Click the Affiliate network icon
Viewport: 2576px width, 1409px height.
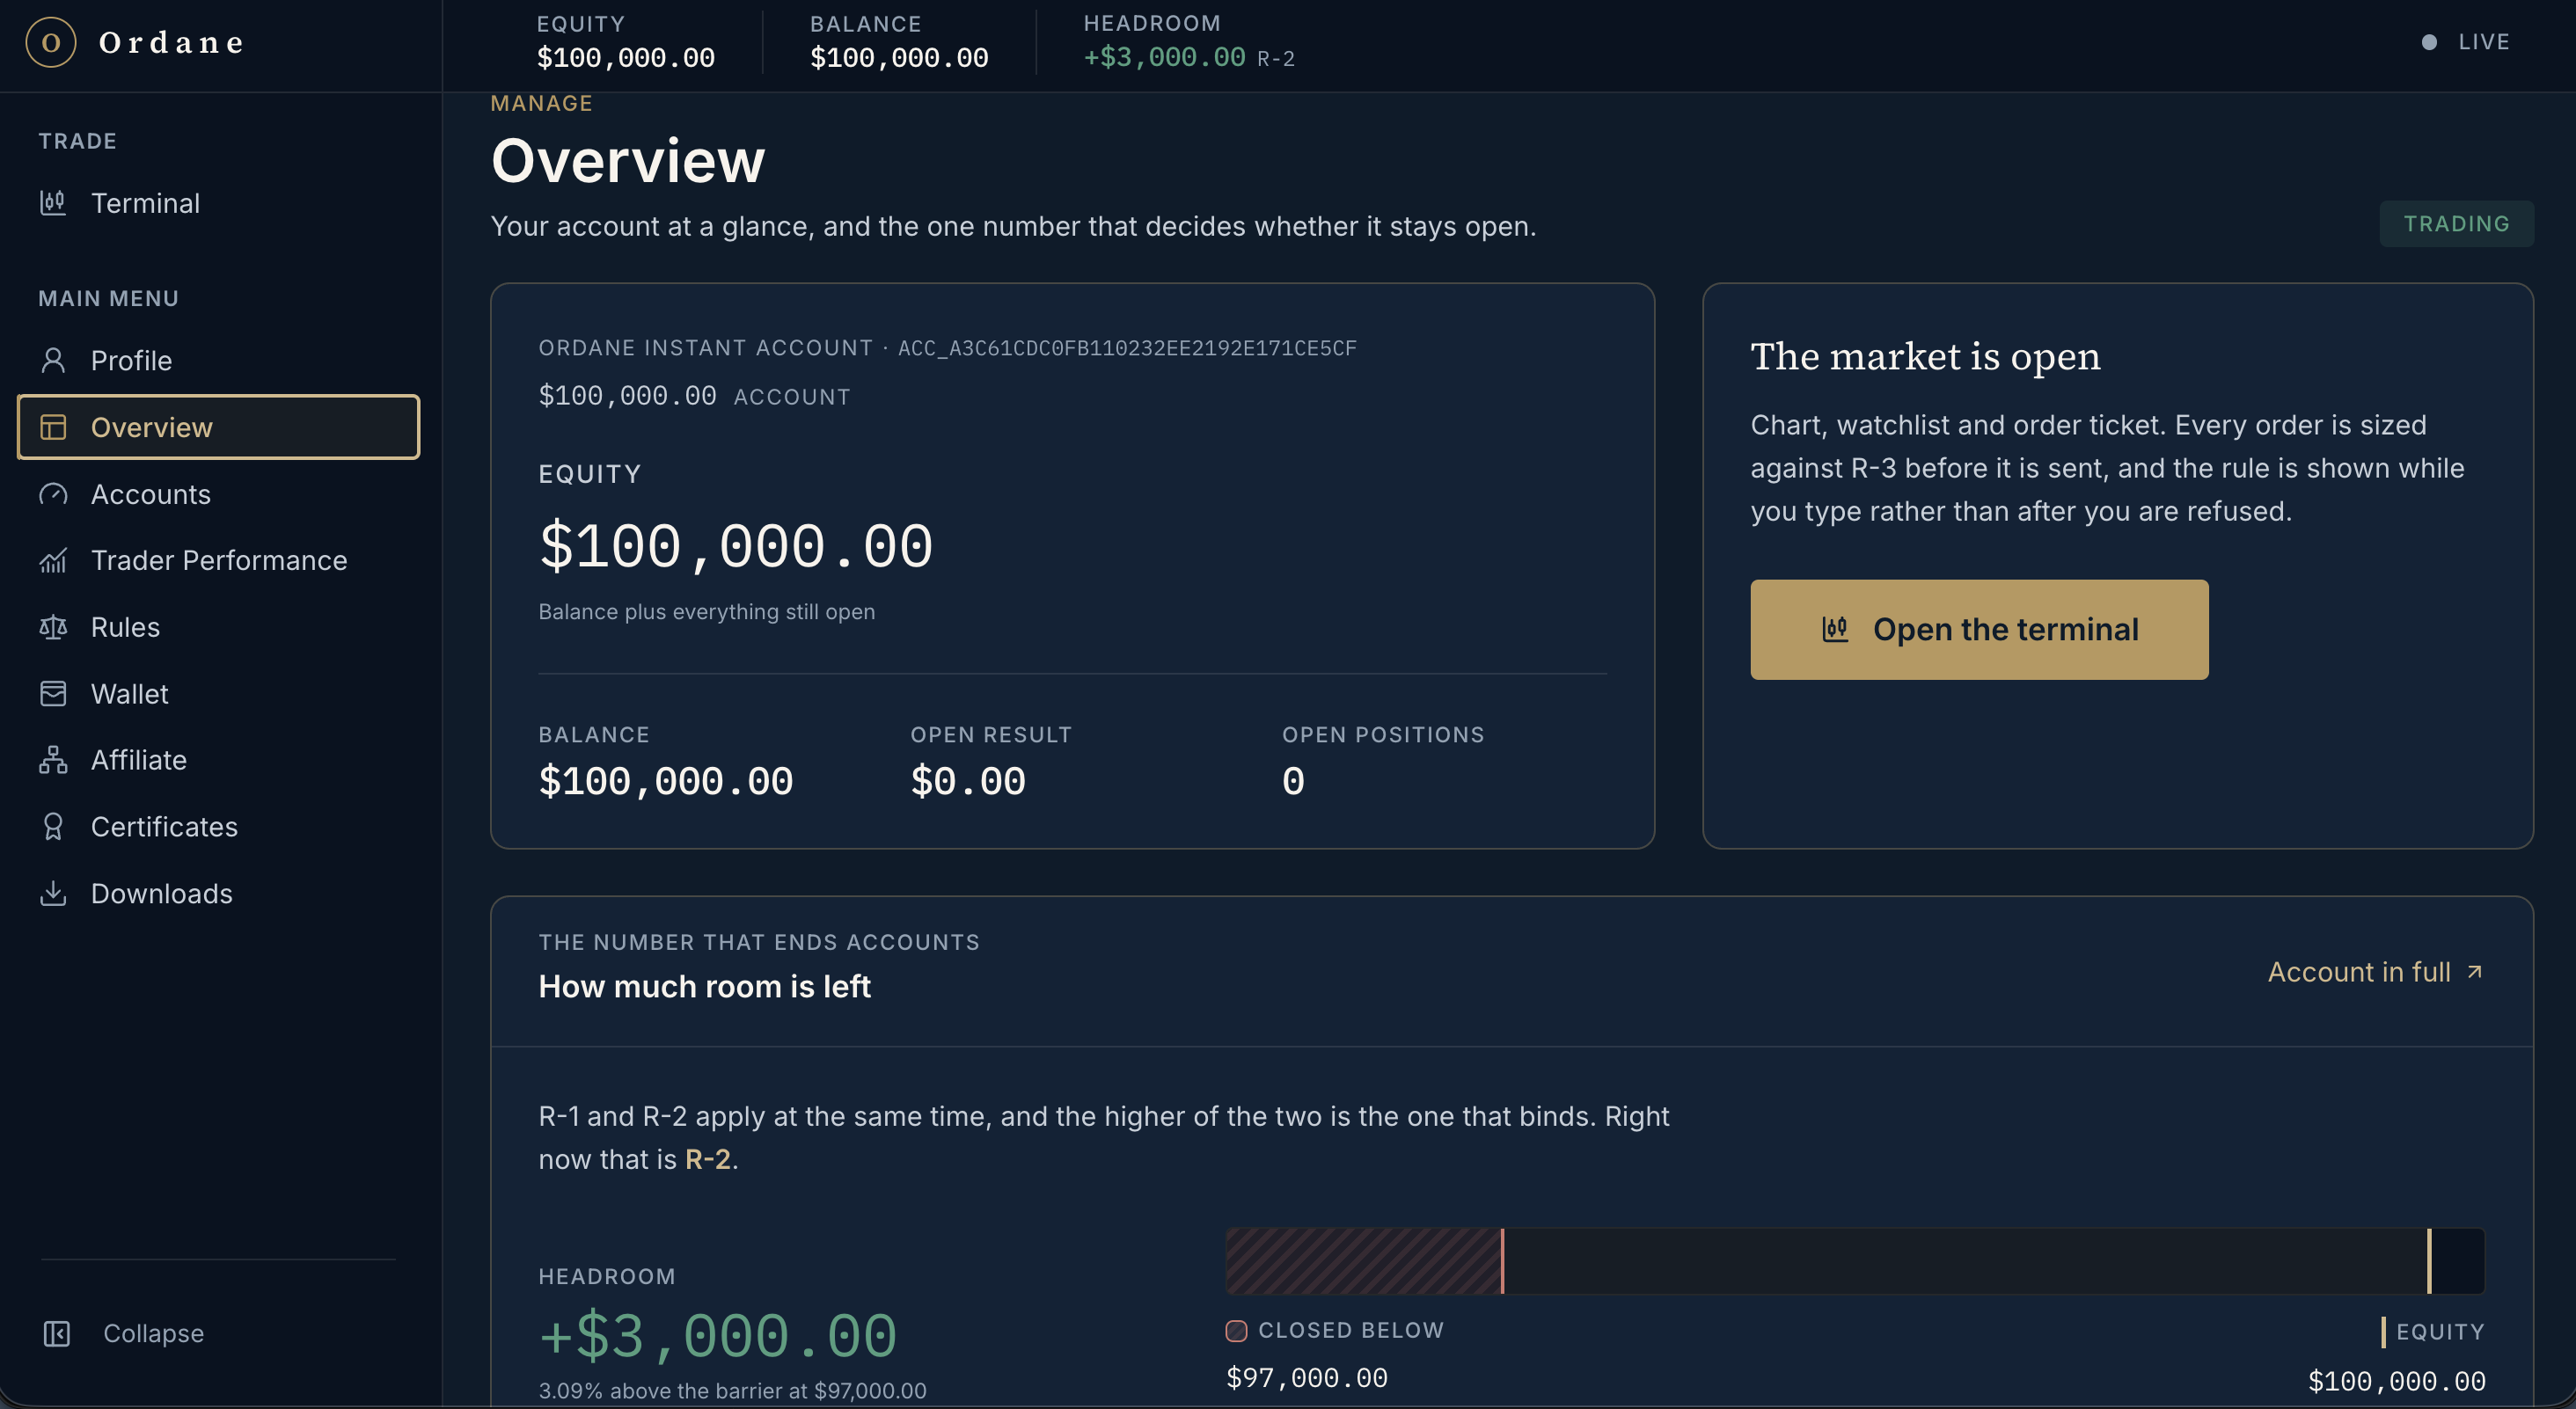pyautogui.click(x=53, y=760)
